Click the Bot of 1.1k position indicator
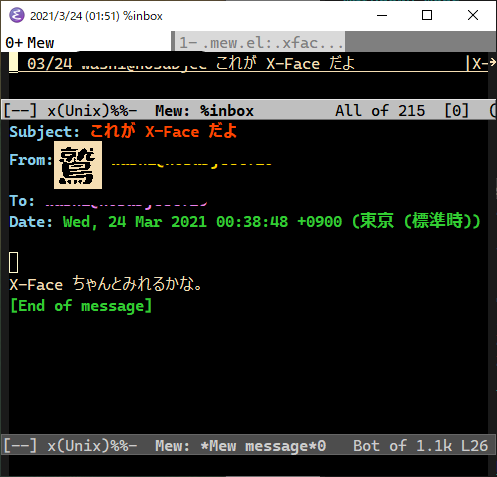 tap(399, 446)
